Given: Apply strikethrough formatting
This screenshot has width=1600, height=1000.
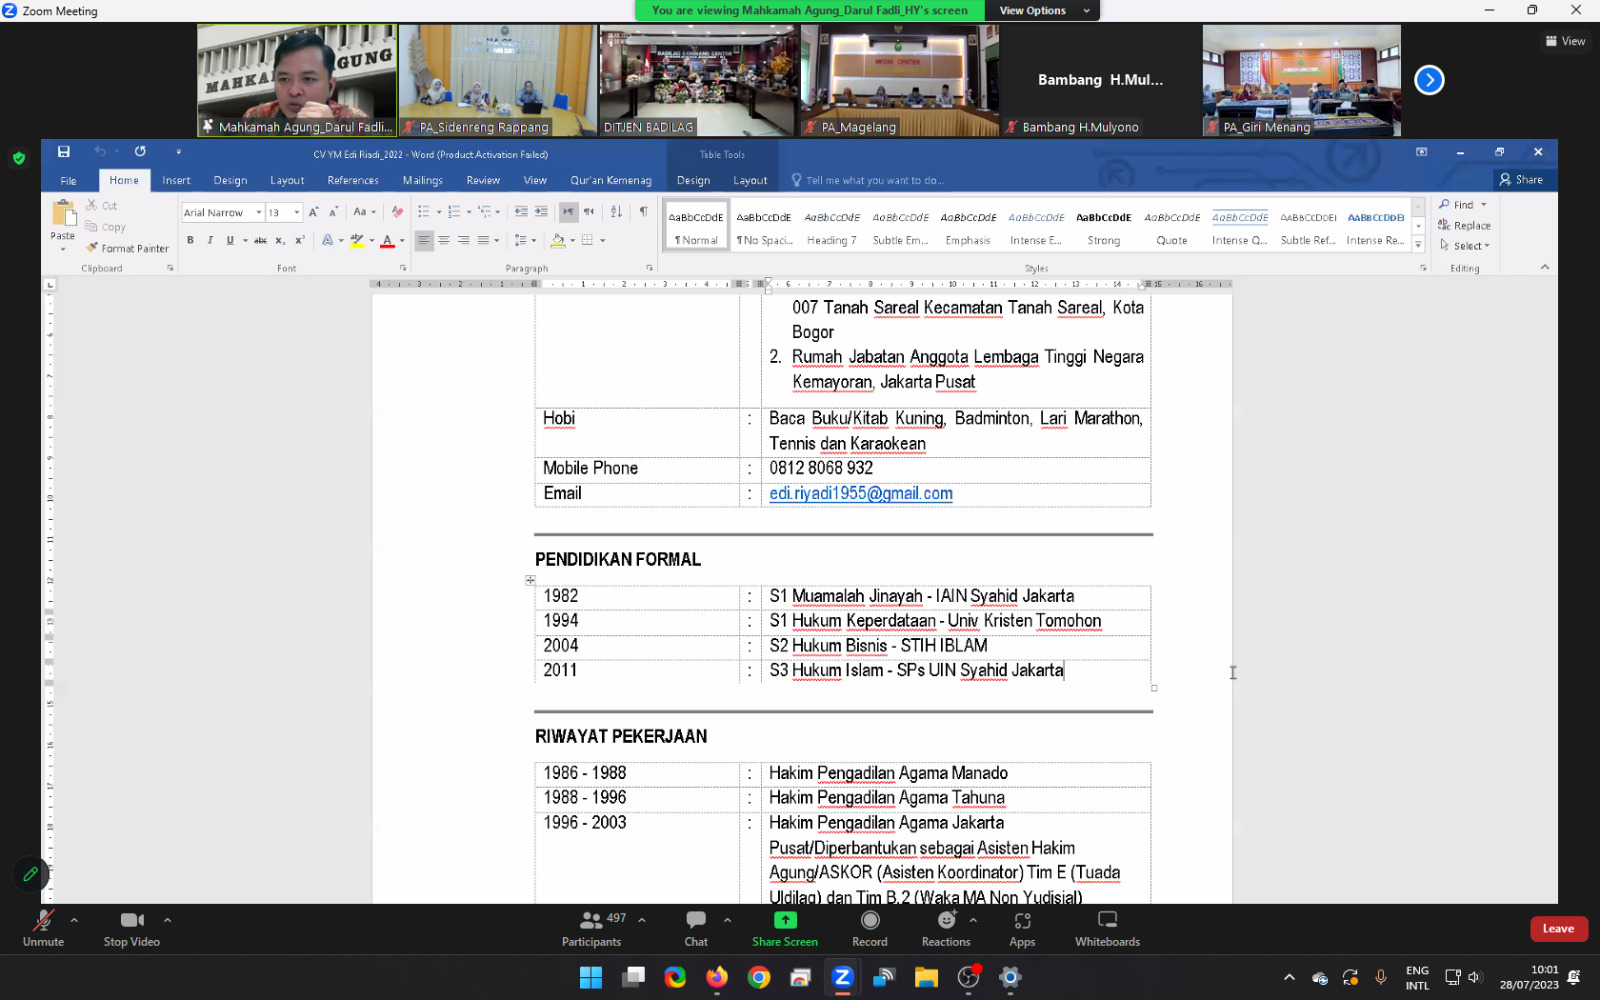Looking at the screenshot, I should click(x=260, y=240).
